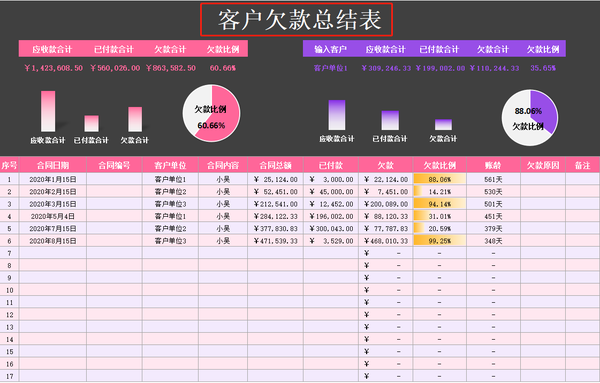Select paid amount cell ¥196,002.00
The image size is (600, 383).
click(331, 216)
